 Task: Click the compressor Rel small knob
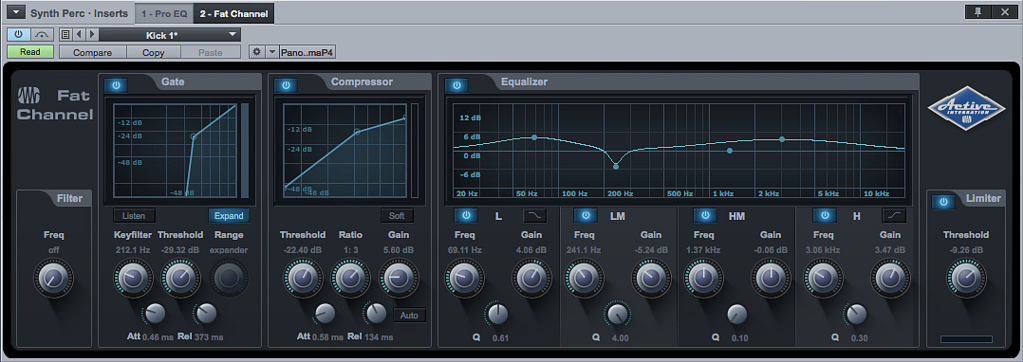pos(376,314)
